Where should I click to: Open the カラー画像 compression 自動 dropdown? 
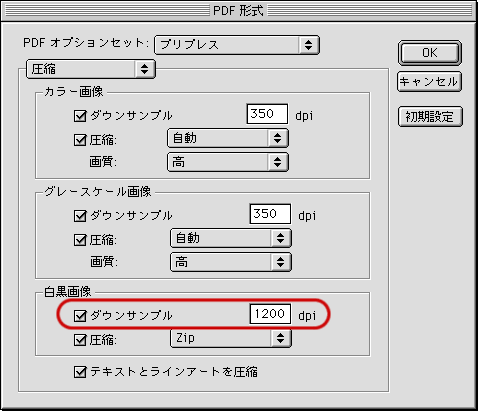click(228, 138)
